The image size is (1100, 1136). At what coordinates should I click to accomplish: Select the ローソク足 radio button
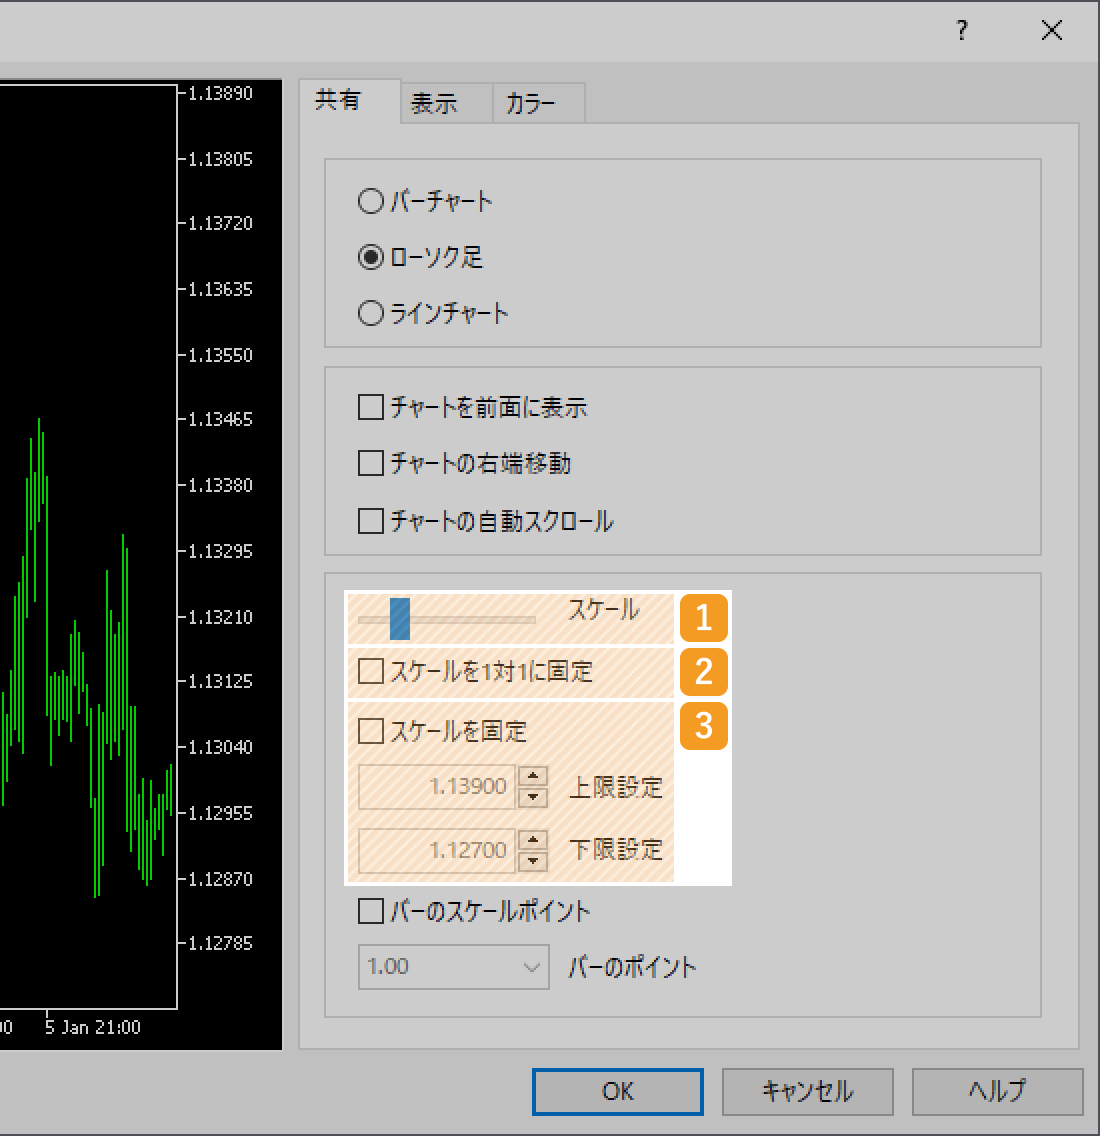click(370, 257)
